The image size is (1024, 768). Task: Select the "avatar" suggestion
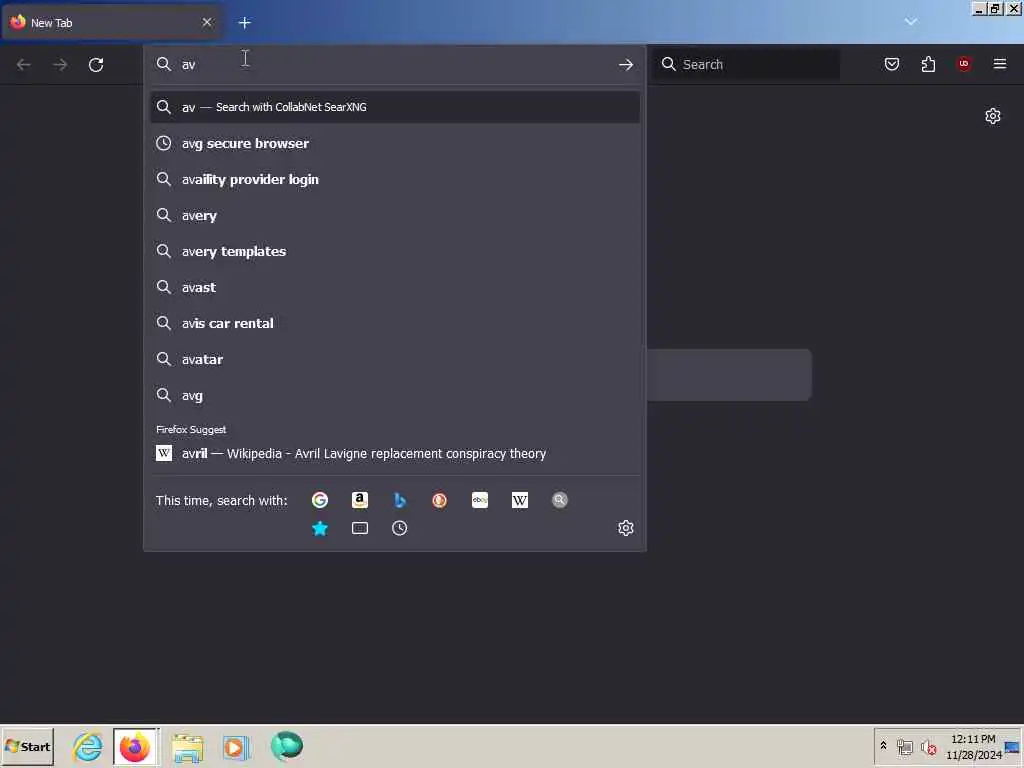click(394, 359)
